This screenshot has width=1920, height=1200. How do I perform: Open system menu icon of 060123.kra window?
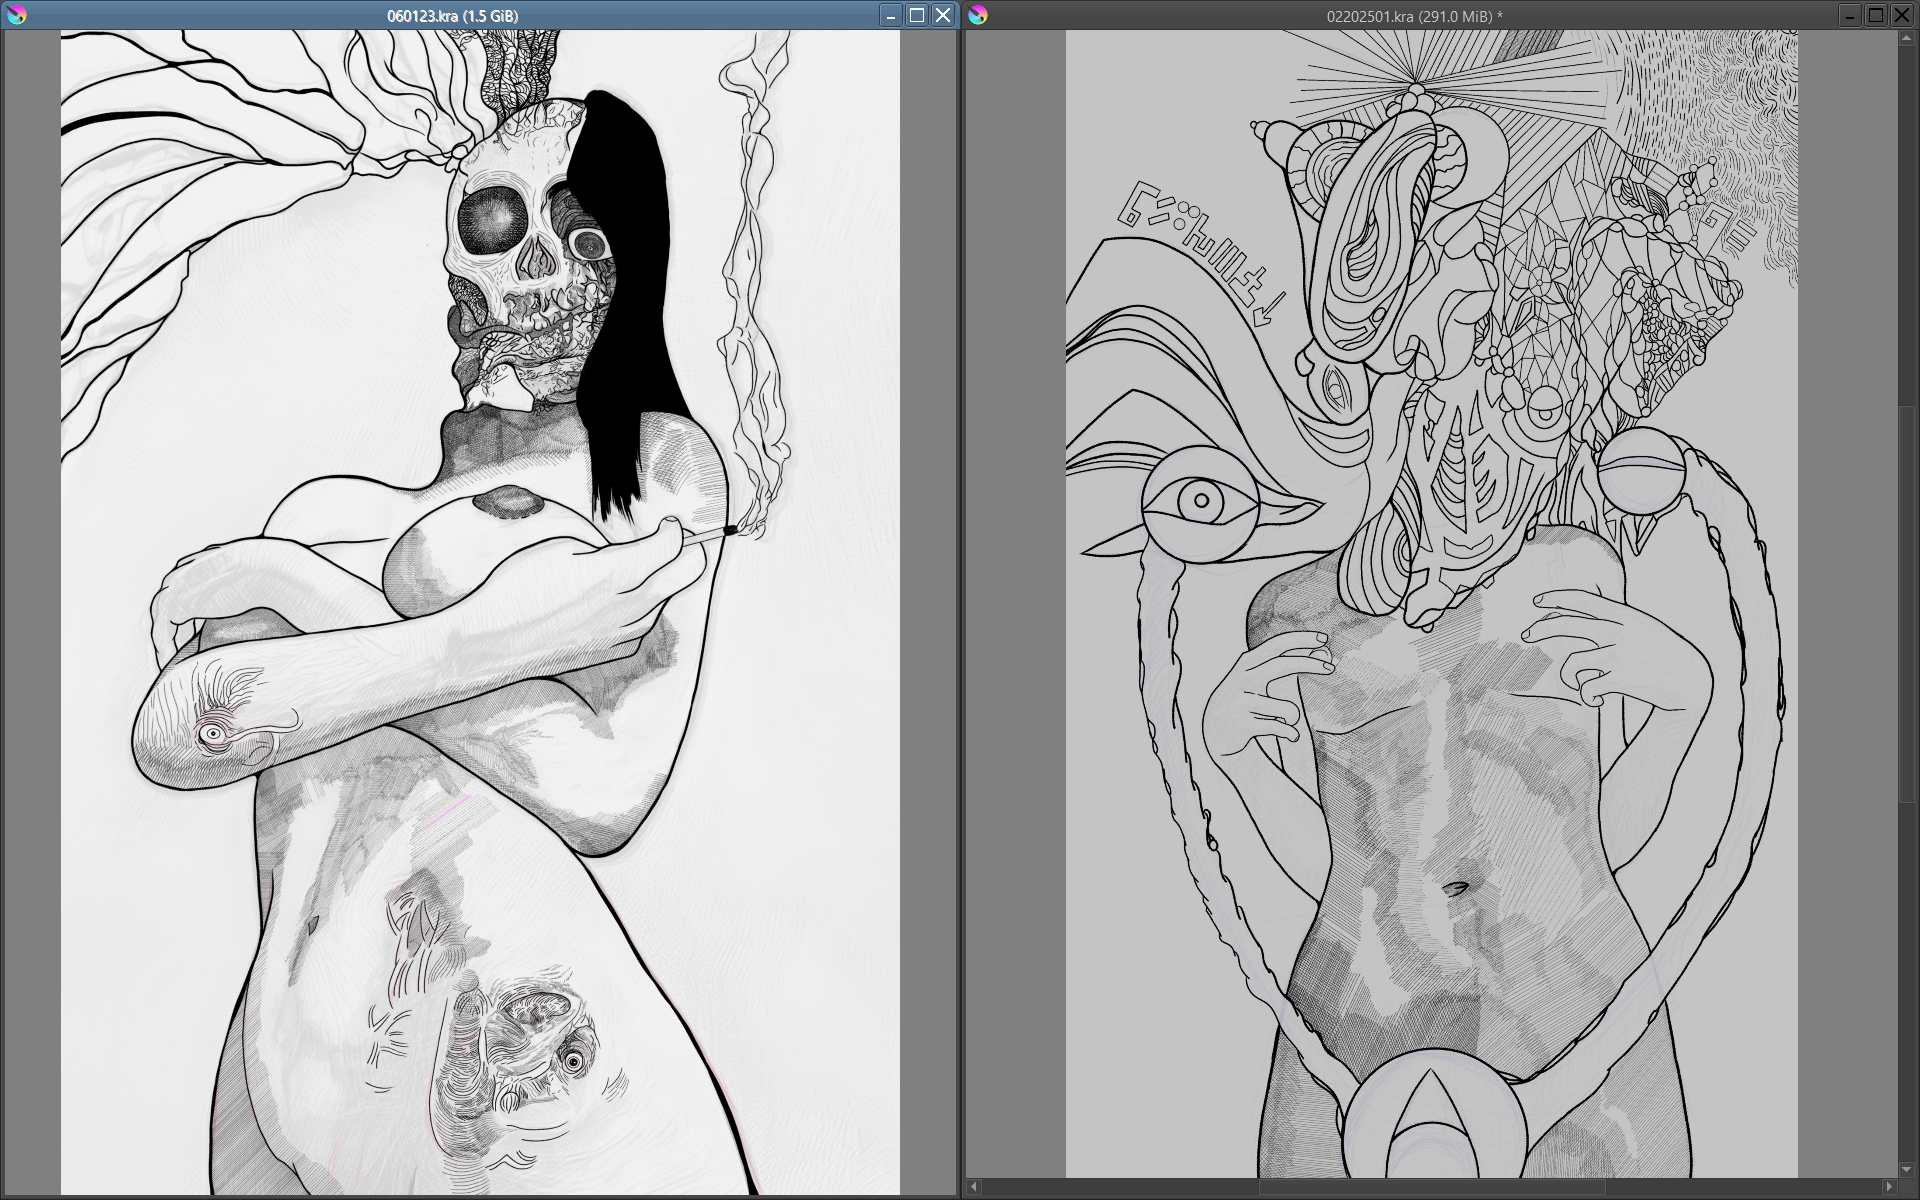click(16, 15)
